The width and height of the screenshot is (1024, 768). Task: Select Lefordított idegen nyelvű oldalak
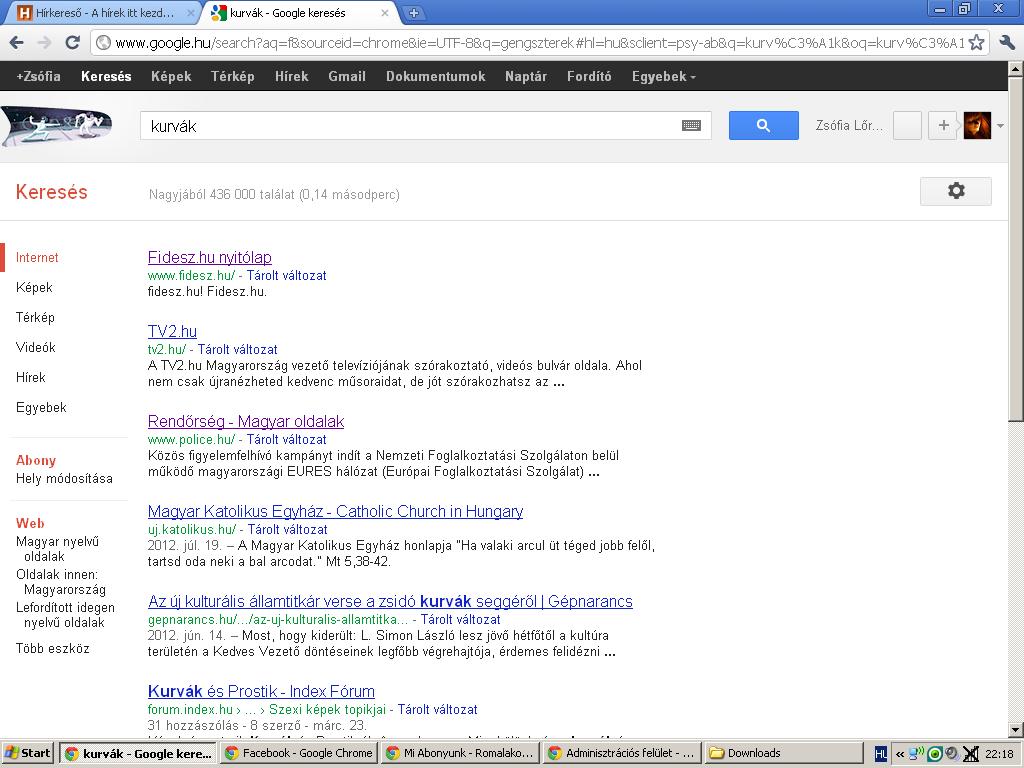65,615
